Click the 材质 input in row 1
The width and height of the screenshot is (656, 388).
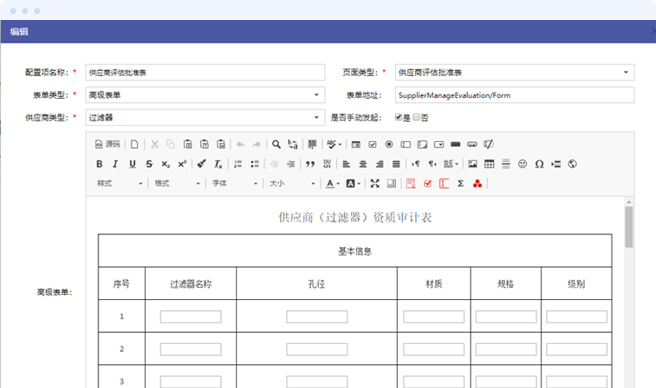[433, 316]
